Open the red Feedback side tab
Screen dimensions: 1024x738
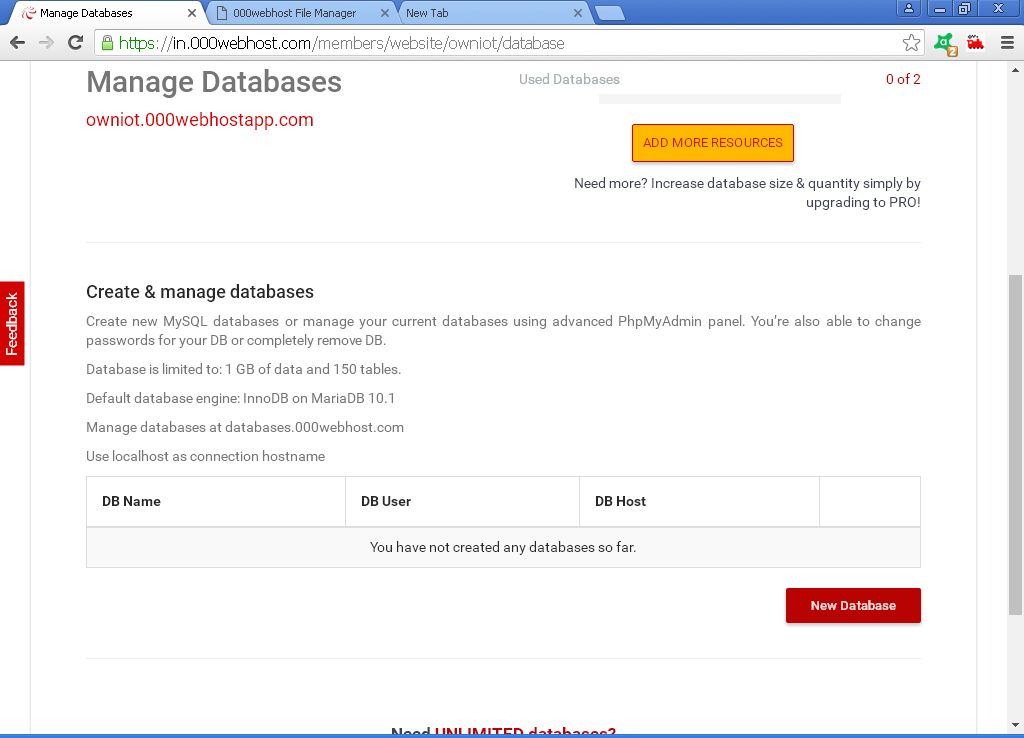[x=12, y=323]
